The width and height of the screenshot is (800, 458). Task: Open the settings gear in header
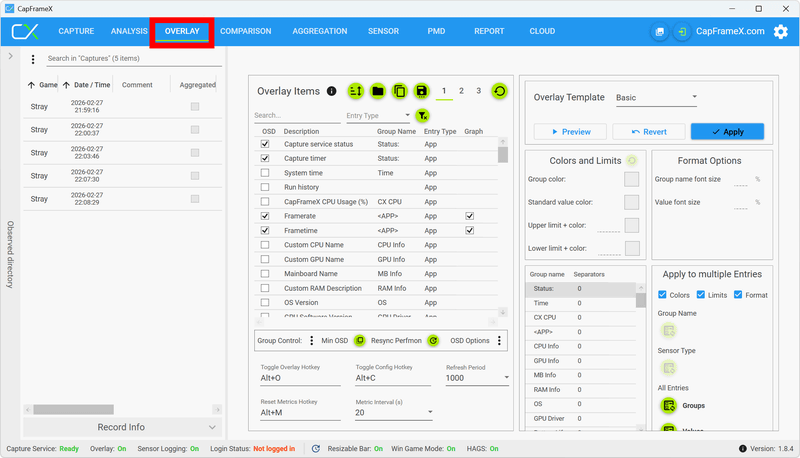(x=782, y=31)
